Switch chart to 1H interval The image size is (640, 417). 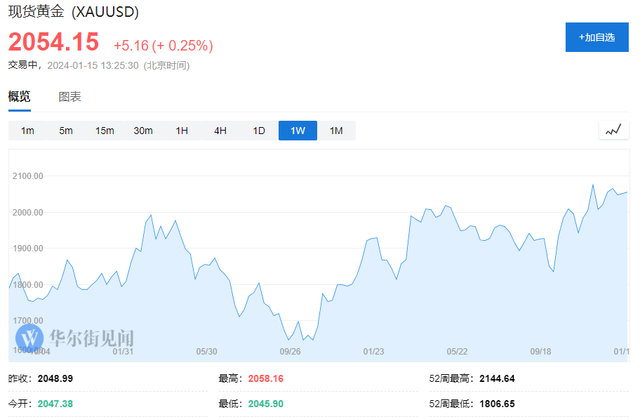pos(182,131)
